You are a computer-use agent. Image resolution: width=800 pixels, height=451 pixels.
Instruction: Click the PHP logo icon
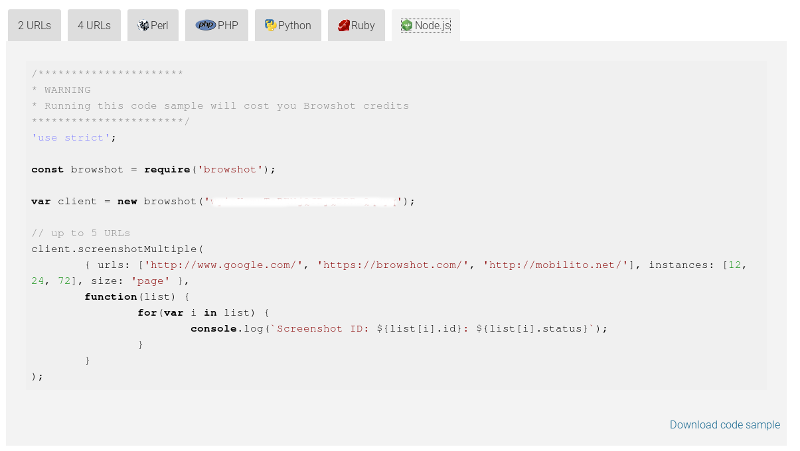(x=206, y=25)
